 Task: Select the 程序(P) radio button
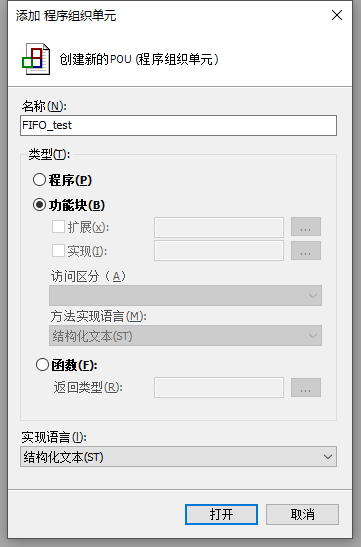point(39,180)
